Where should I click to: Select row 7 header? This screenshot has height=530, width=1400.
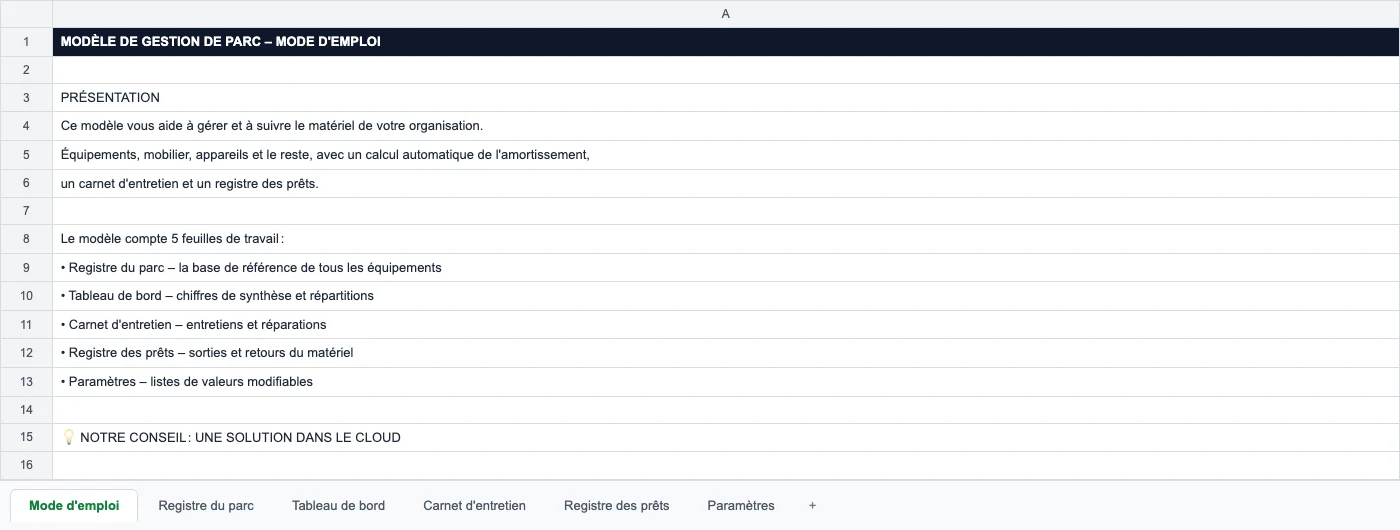[x=26, y=211]
